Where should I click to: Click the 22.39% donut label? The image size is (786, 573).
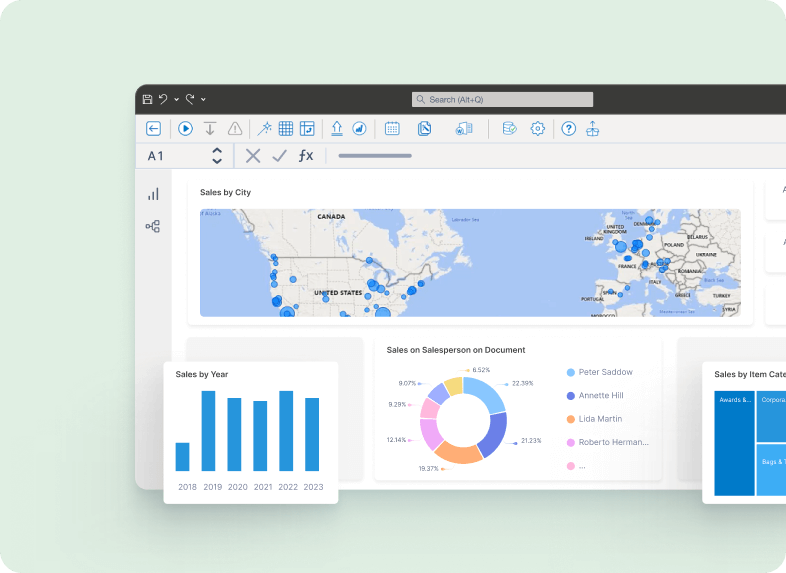pyautogui.click(x=522, y=384)
